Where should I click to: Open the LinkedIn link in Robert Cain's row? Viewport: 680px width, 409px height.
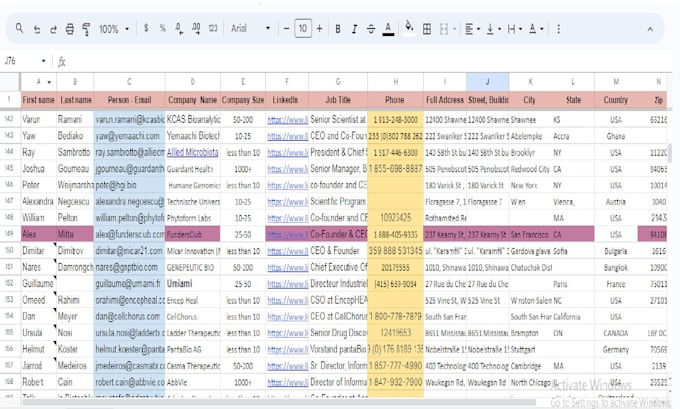click(x=288, y=383)
